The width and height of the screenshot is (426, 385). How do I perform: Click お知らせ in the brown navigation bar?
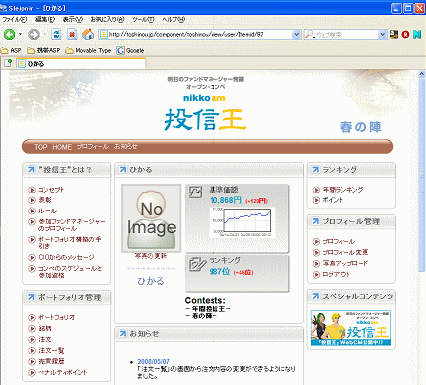coord(126,147)
